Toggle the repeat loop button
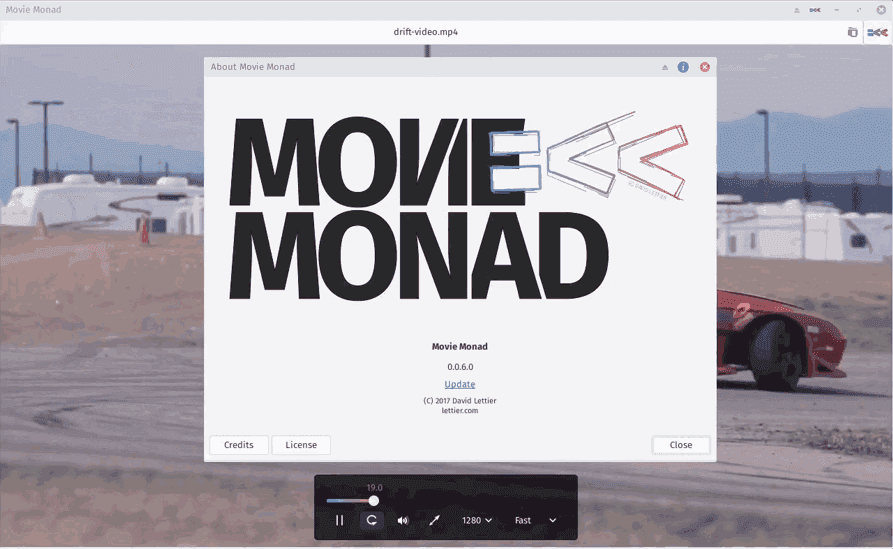The height and width of the screenshot is (549, 893). [x=371, y=520]
